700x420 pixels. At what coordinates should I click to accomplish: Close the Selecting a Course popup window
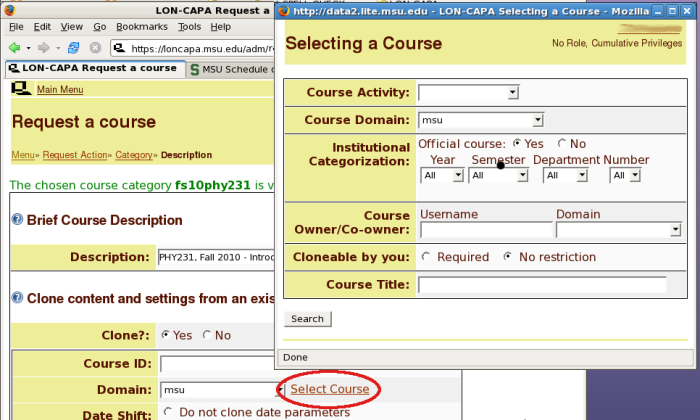click(687, 11)
